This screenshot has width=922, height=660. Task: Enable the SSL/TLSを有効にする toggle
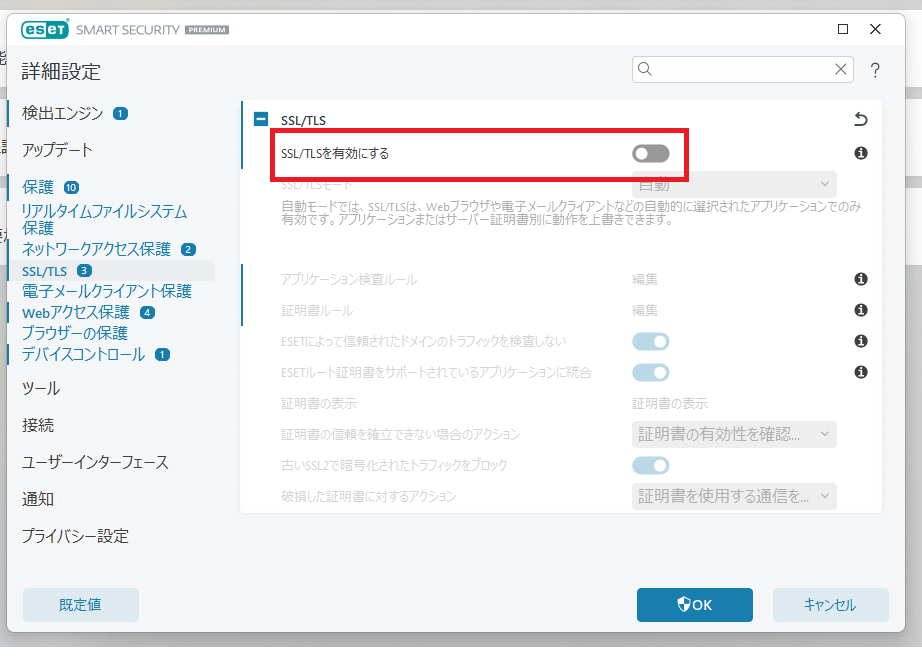tap(650, 154)
